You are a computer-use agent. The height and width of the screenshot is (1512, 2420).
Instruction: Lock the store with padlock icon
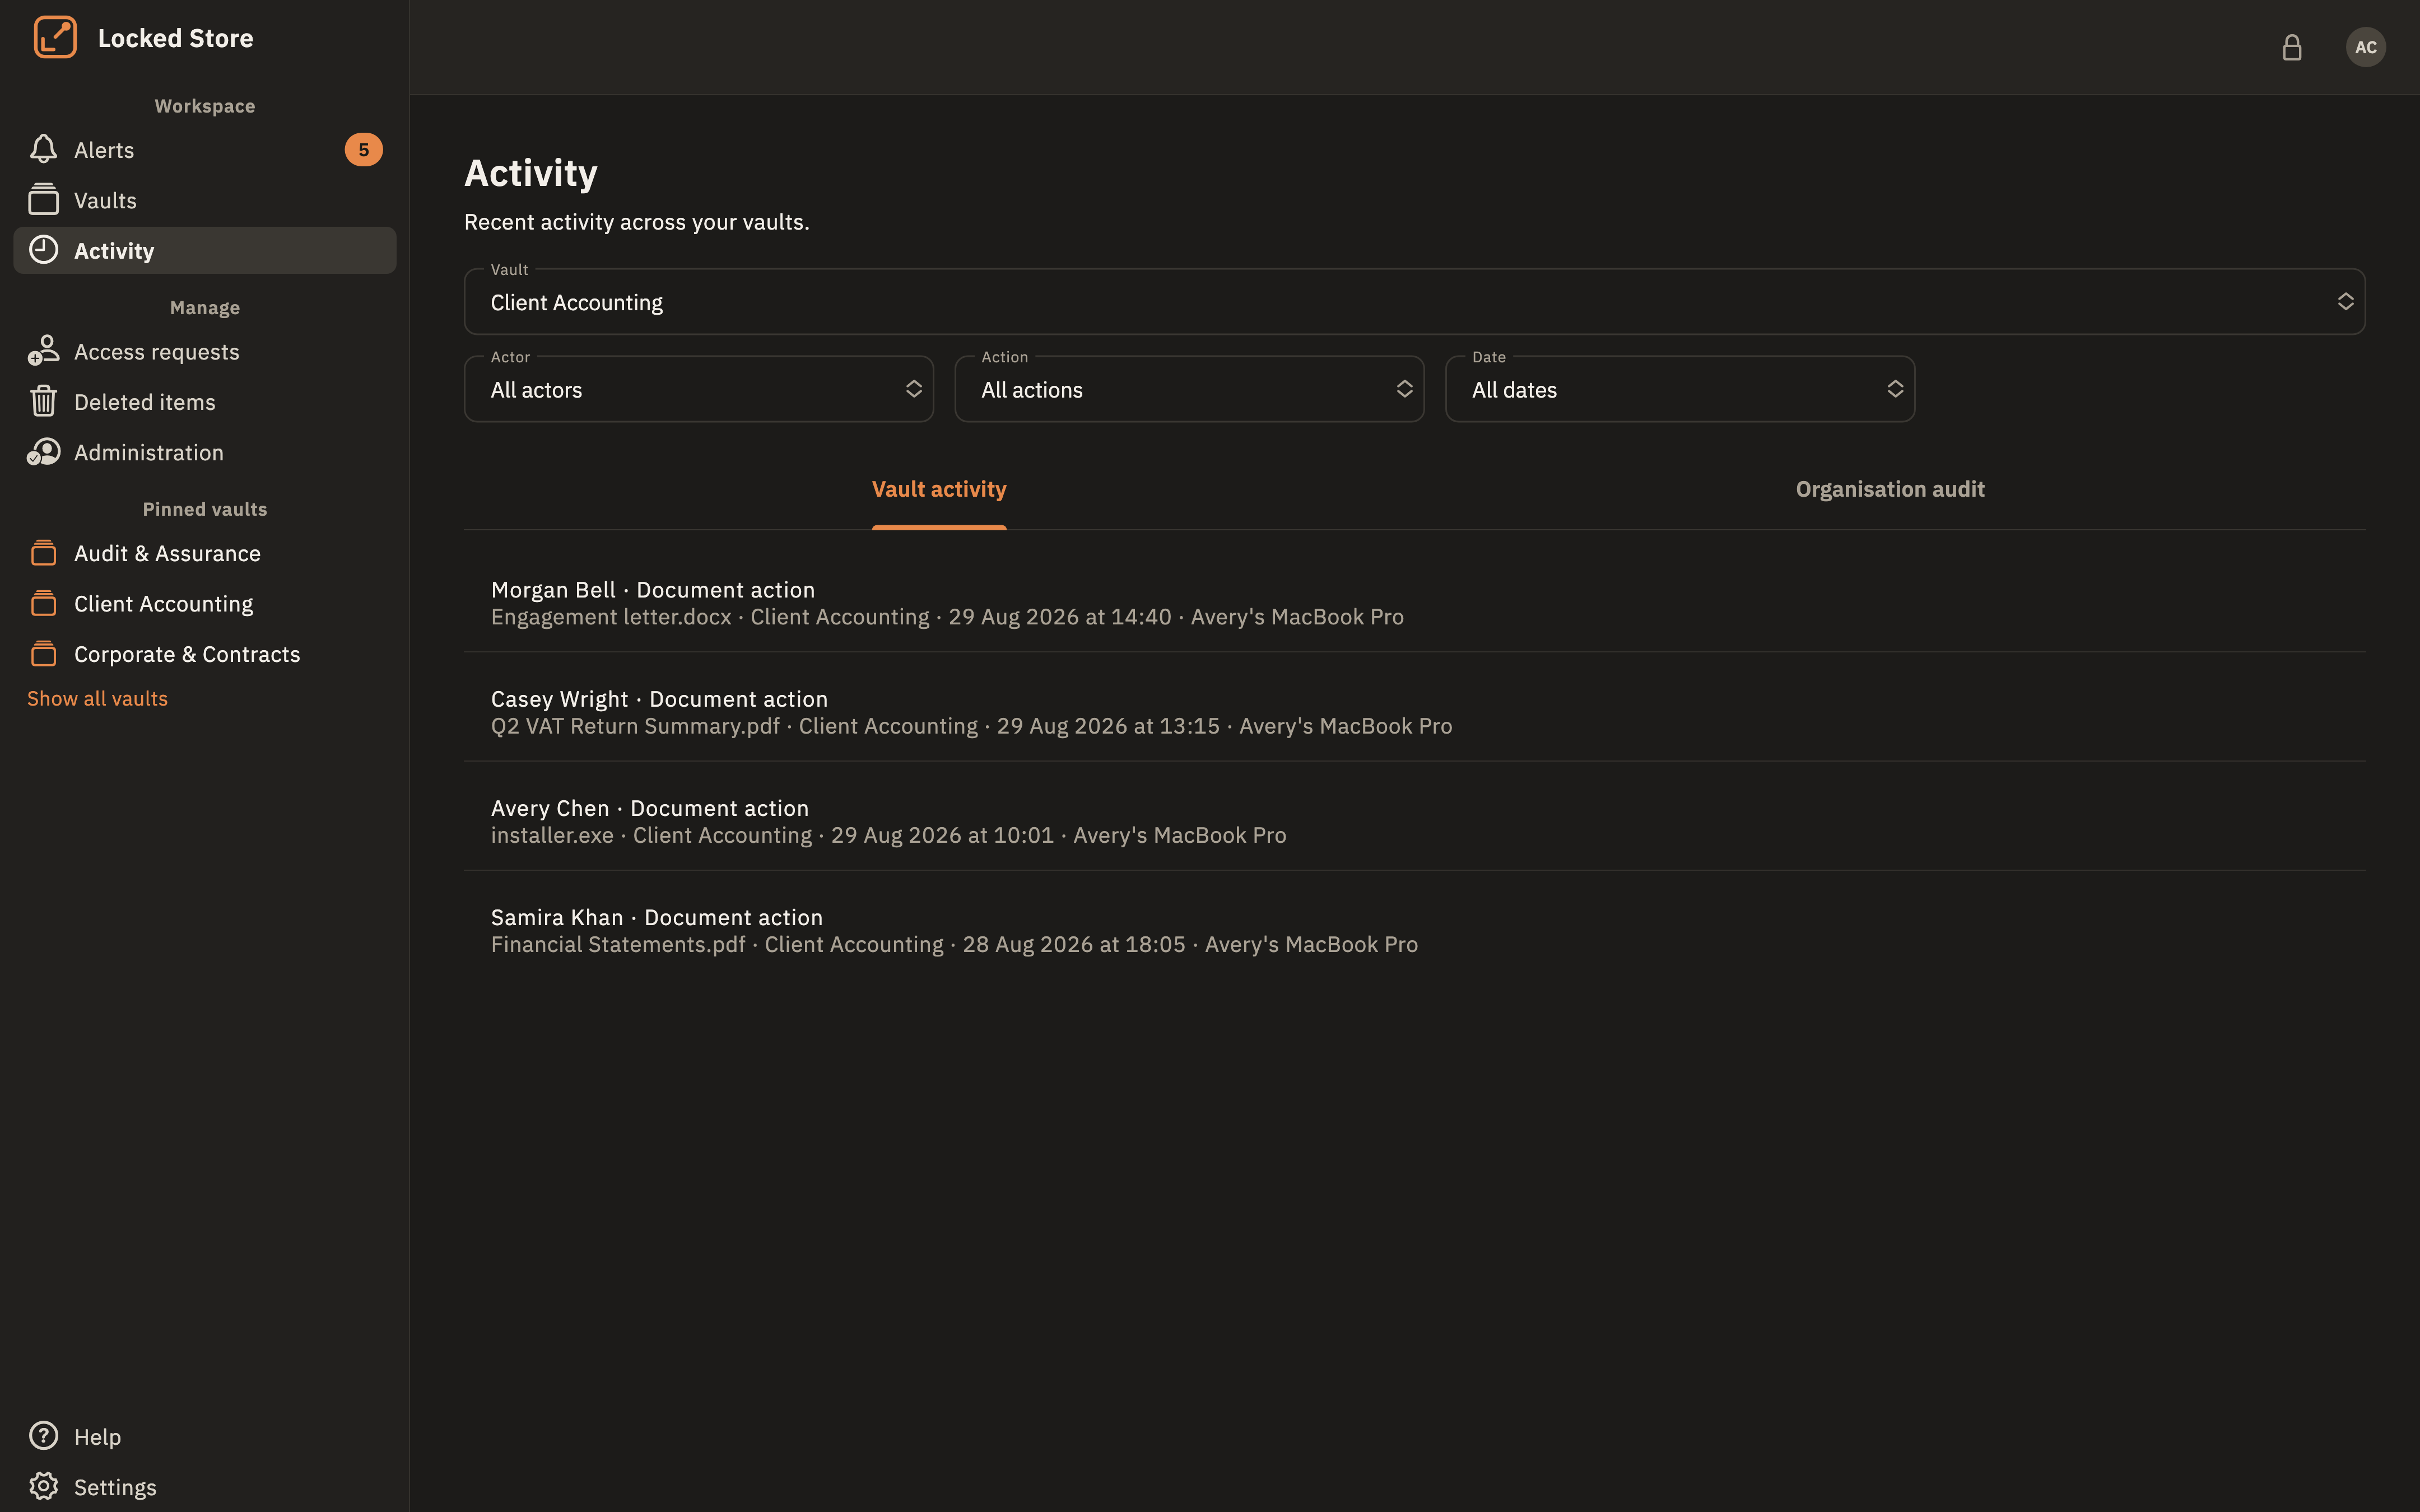pos(2292,47)
